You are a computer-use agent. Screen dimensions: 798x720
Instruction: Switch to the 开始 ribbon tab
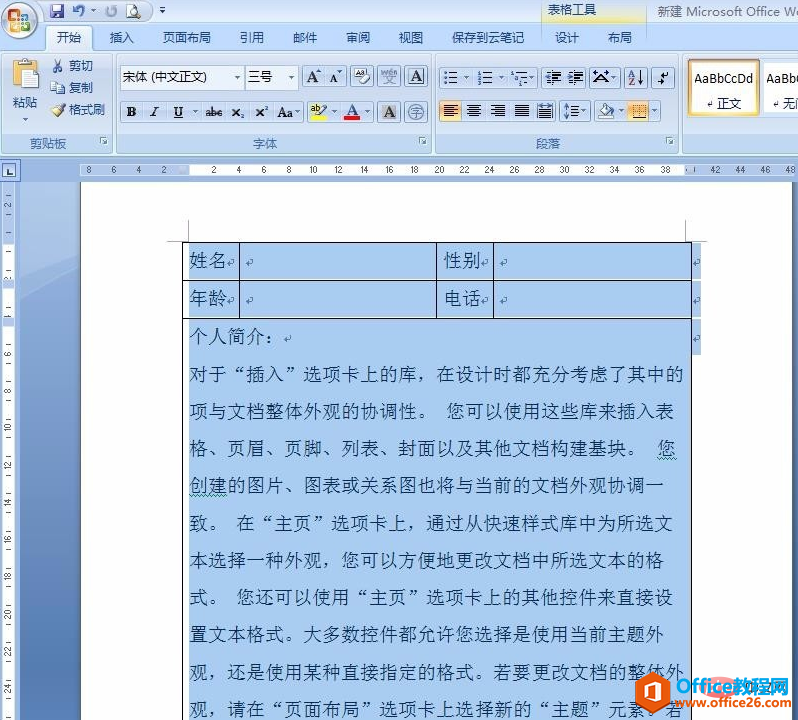click(x=69, y=38)
